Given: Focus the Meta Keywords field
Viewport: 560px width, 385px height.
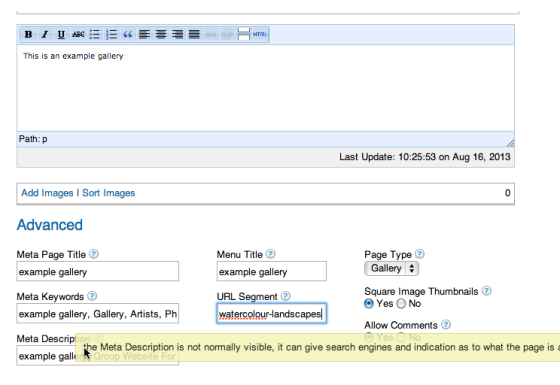Looking at the screenshot, I should (98, 314).
